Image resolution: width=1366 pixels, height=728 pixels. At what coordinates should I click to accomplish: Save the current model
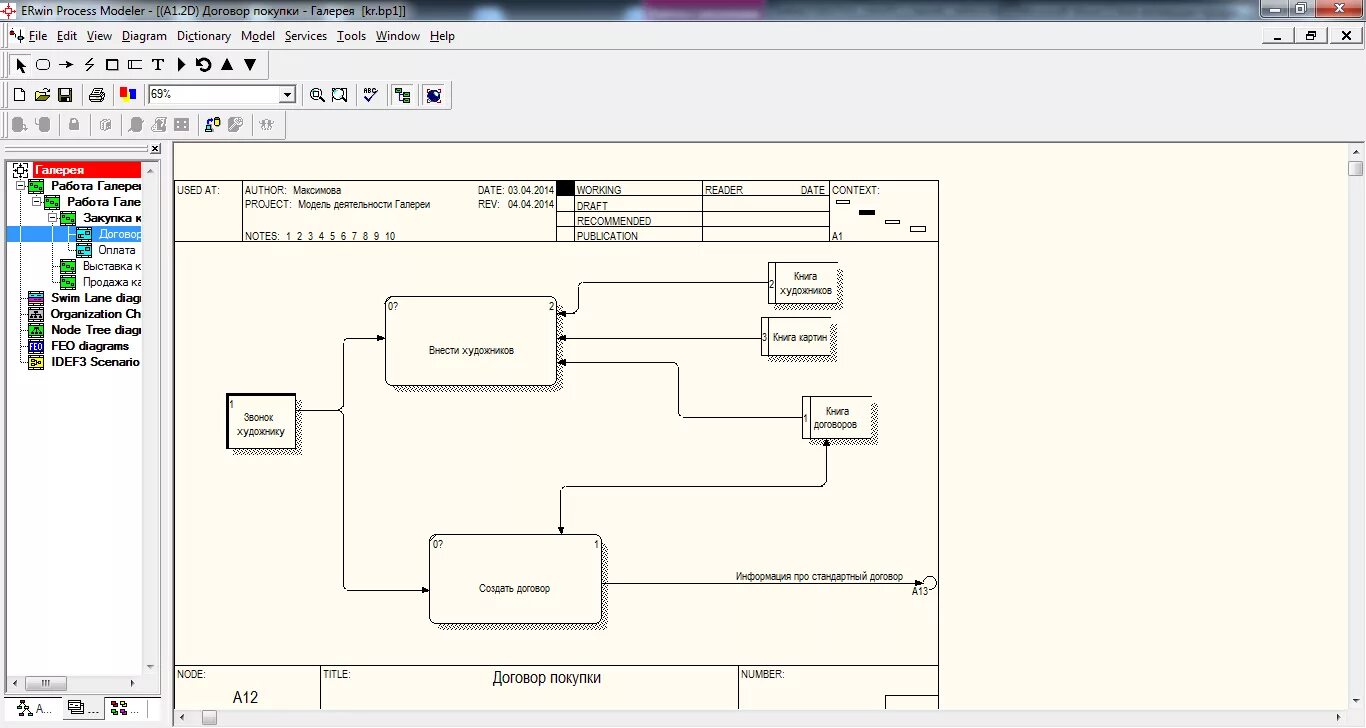(x=65, y=95)
